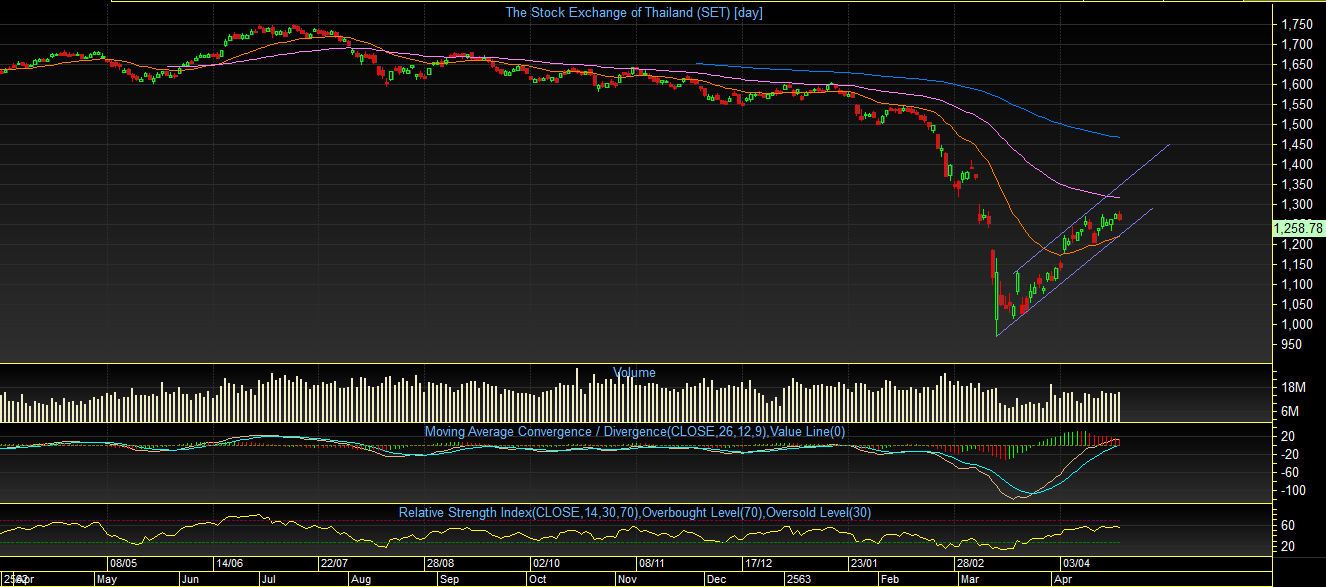Viewport: 1326px width, 587px height.
Task: Click the 1,550 price axis label
Action: 1297,104
